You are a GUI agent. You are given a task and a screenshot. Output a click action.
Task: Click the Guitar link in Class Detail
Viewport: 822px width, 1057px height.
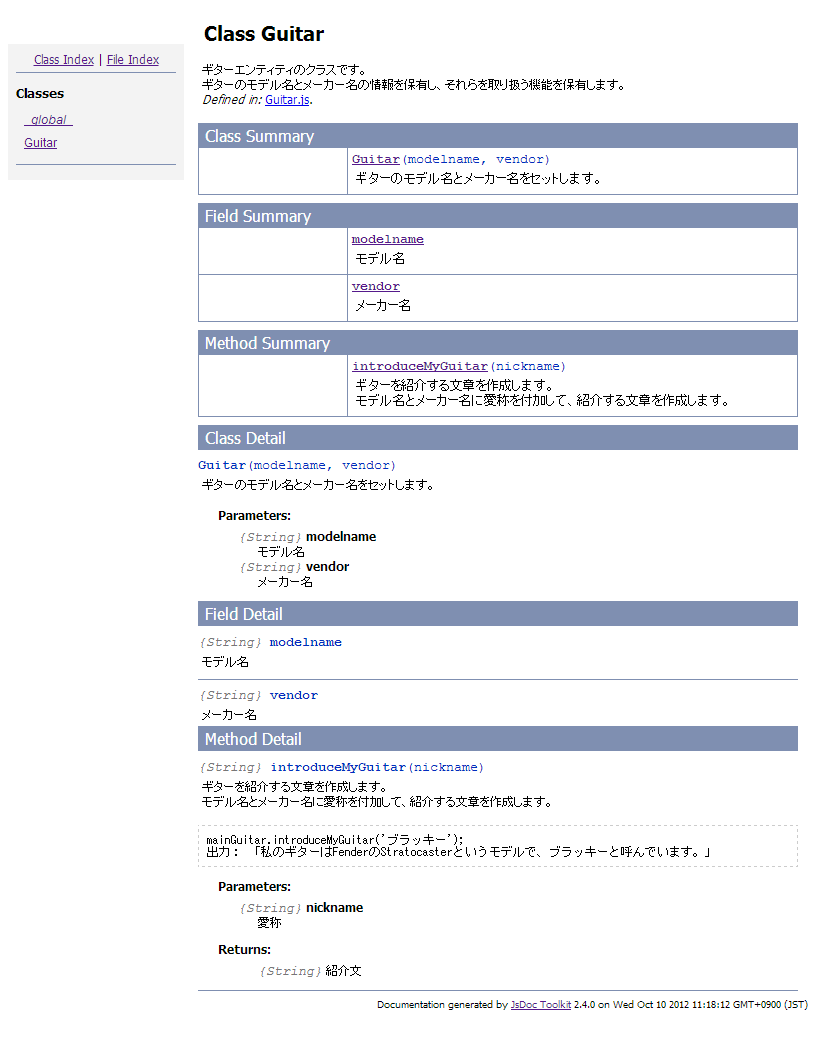221,465
